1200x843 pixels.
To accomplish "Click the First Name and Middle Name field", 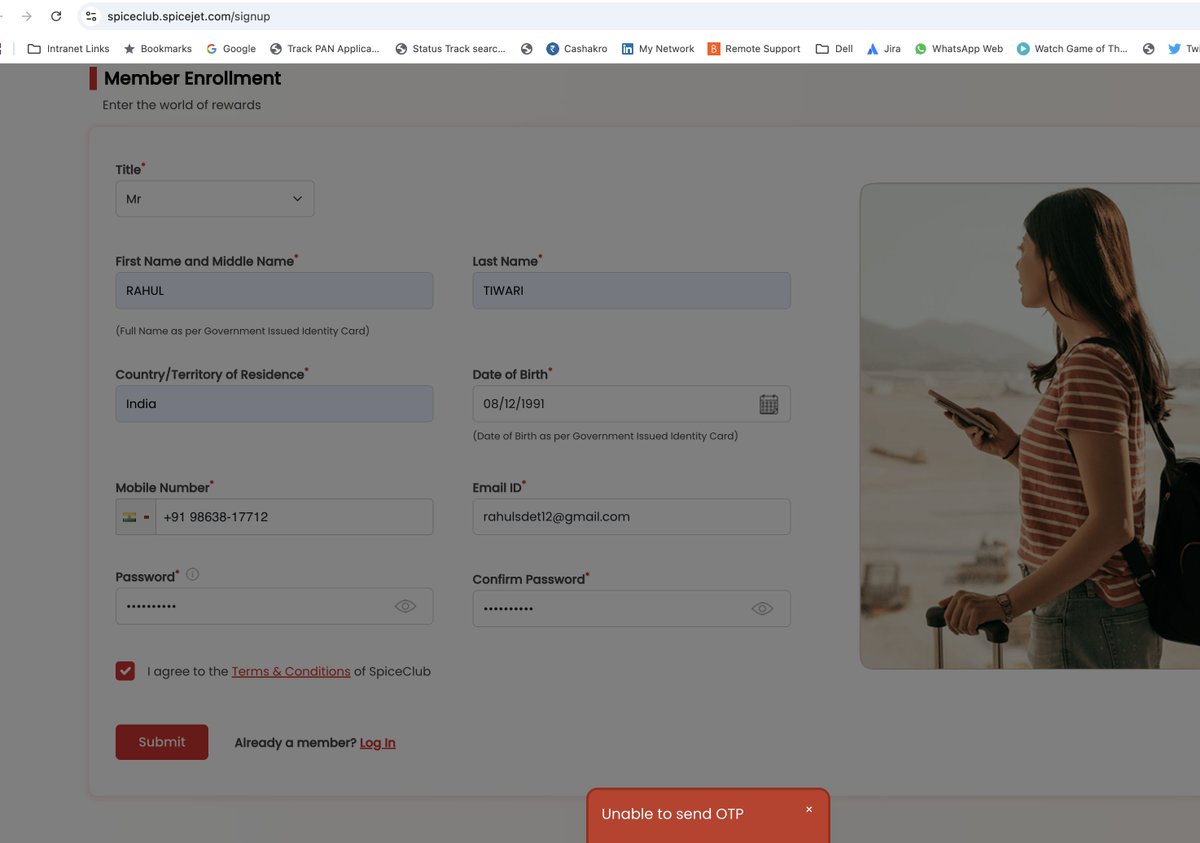I will [x=274, y=291].
